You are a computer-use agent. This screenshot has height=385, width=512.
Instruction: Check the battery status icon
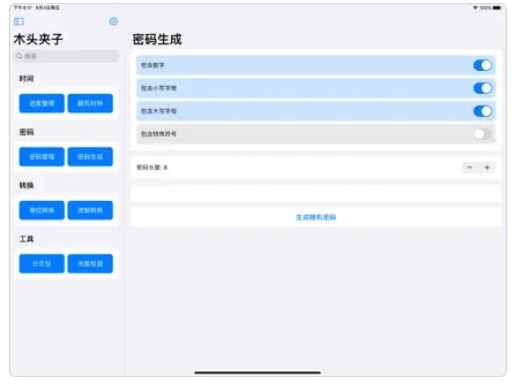point(497,8)
